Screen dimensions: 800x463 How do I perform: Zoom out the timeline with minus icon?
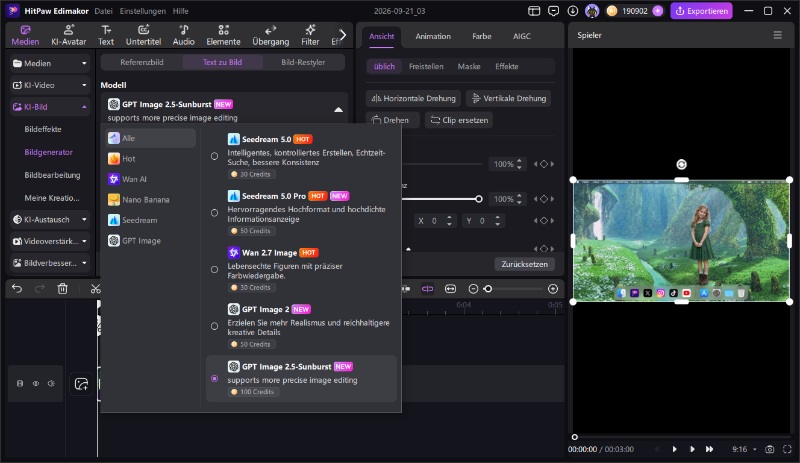pyautogui.click(x=473, y=289)
